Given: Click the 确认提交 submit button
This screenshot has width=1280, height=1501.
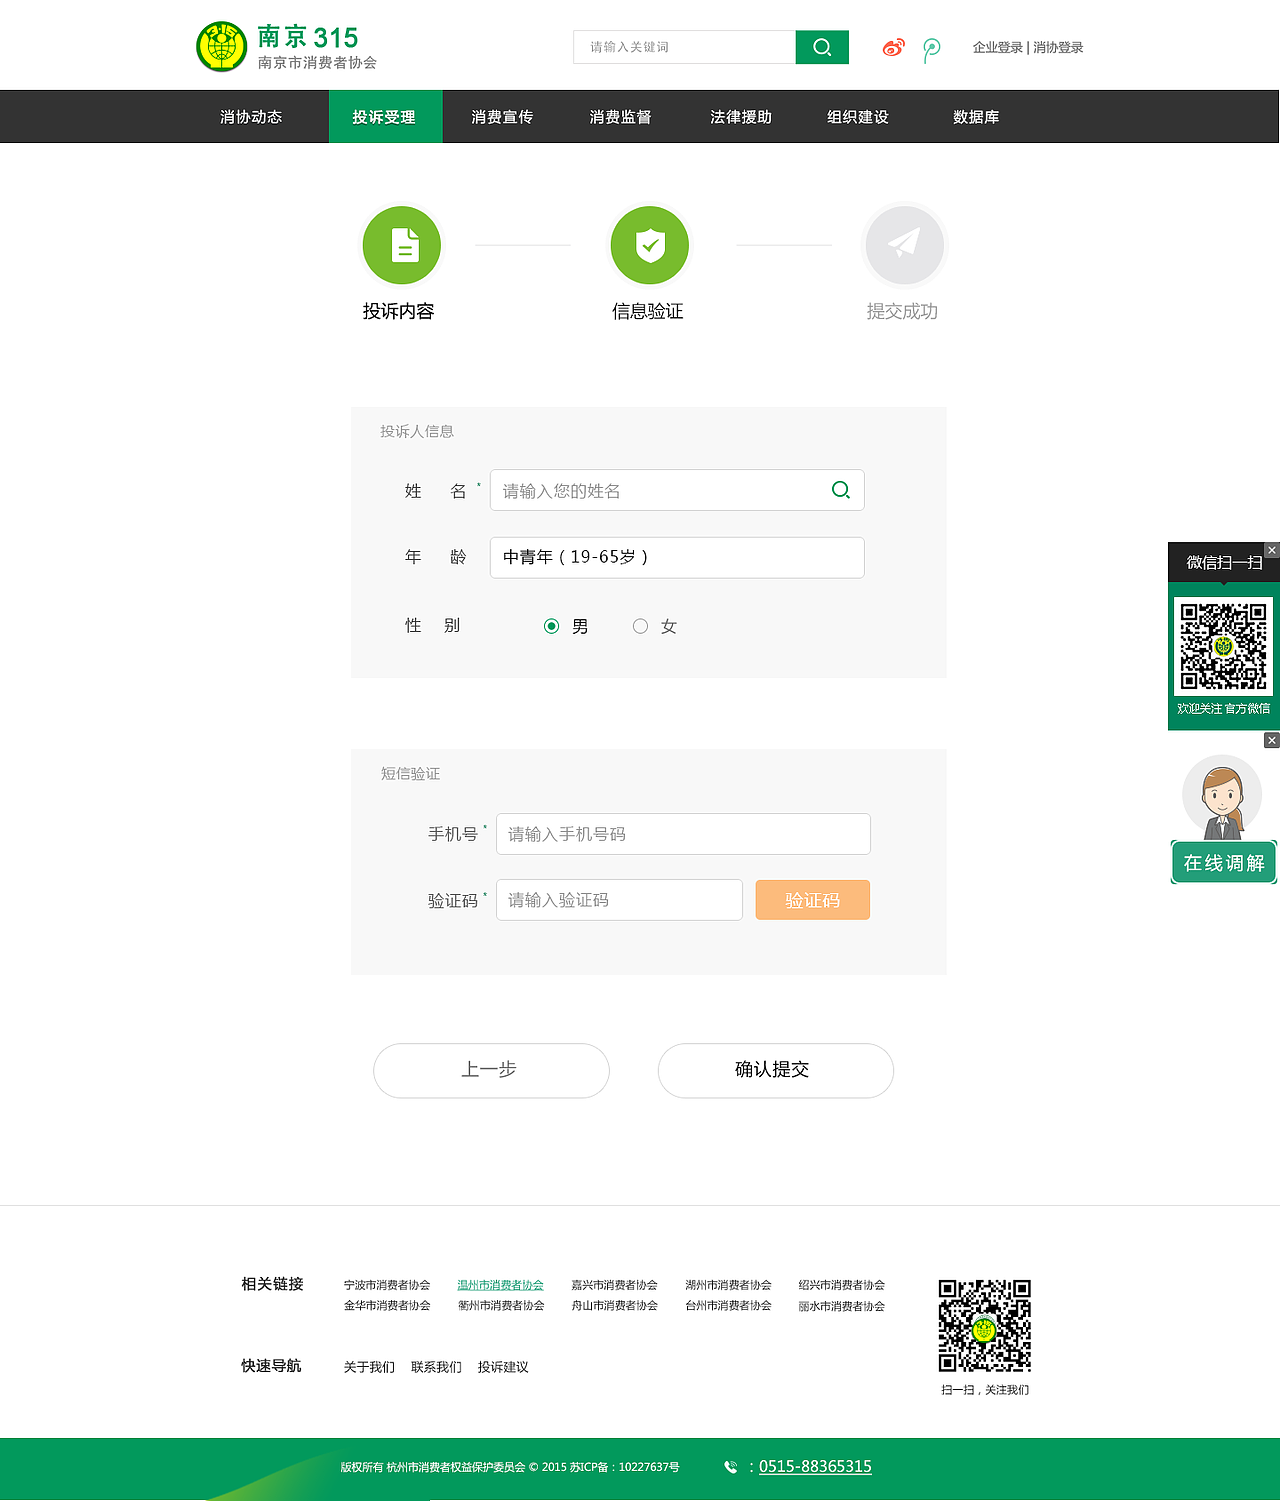Looking at the screenshot, I should tap(775, 1070).
